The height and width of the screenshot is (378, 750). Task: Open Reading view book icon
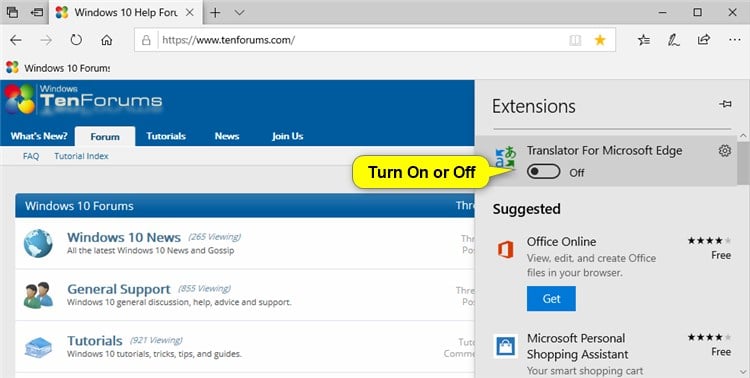coord(575,40)
